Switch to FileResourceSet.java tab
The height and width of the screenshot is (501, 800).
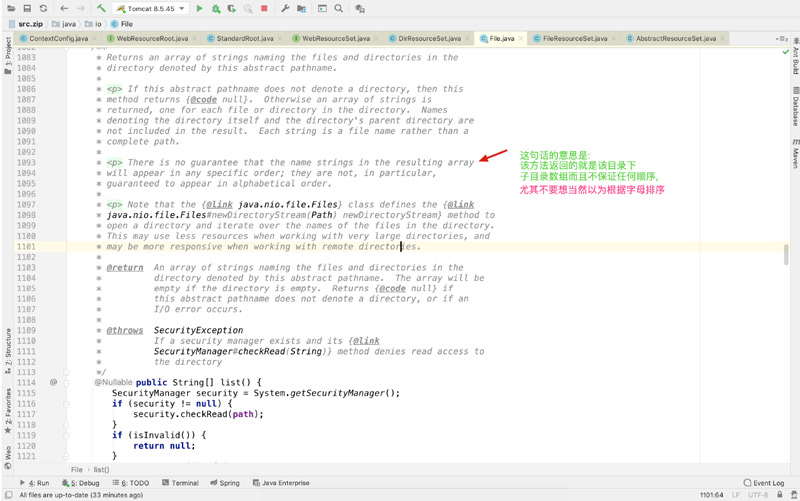click(x=575, y=38)
